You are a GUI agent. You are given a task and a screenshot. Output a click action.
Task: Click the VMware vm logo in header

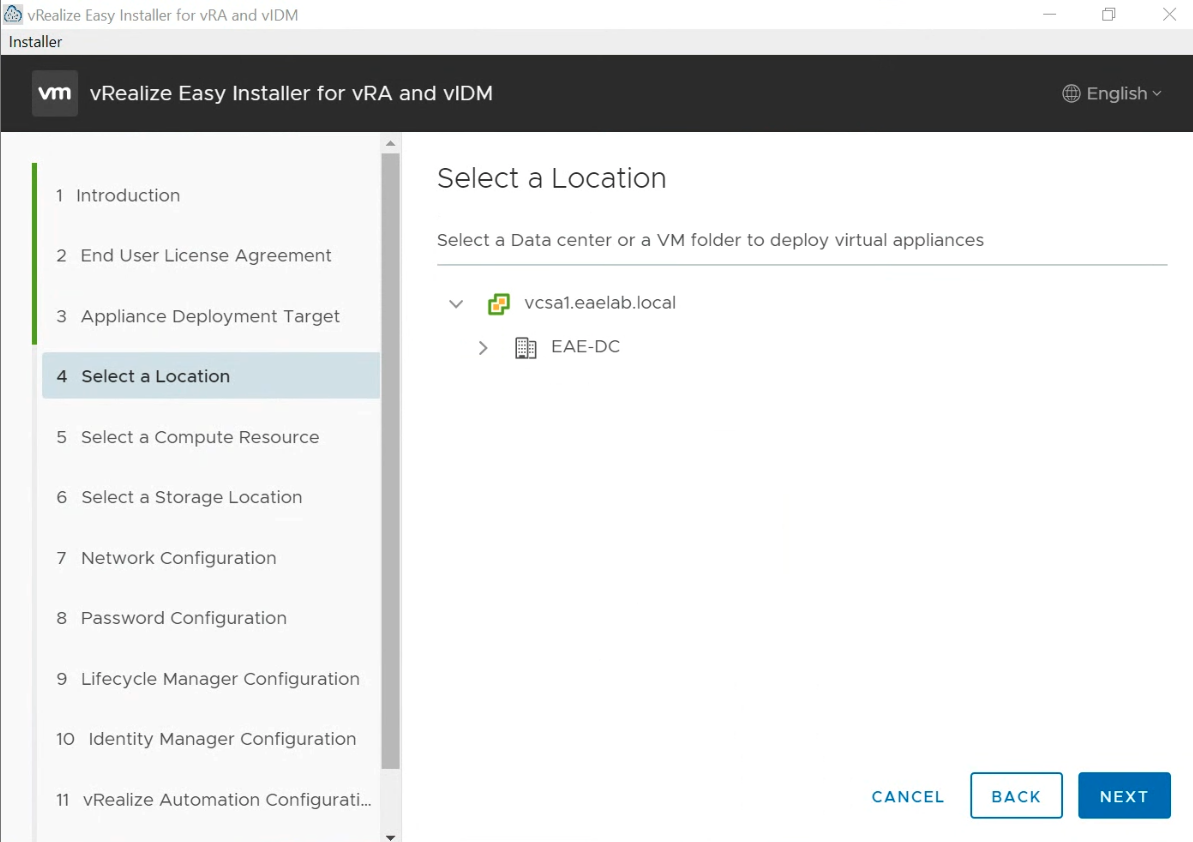[x=54, y=93]
